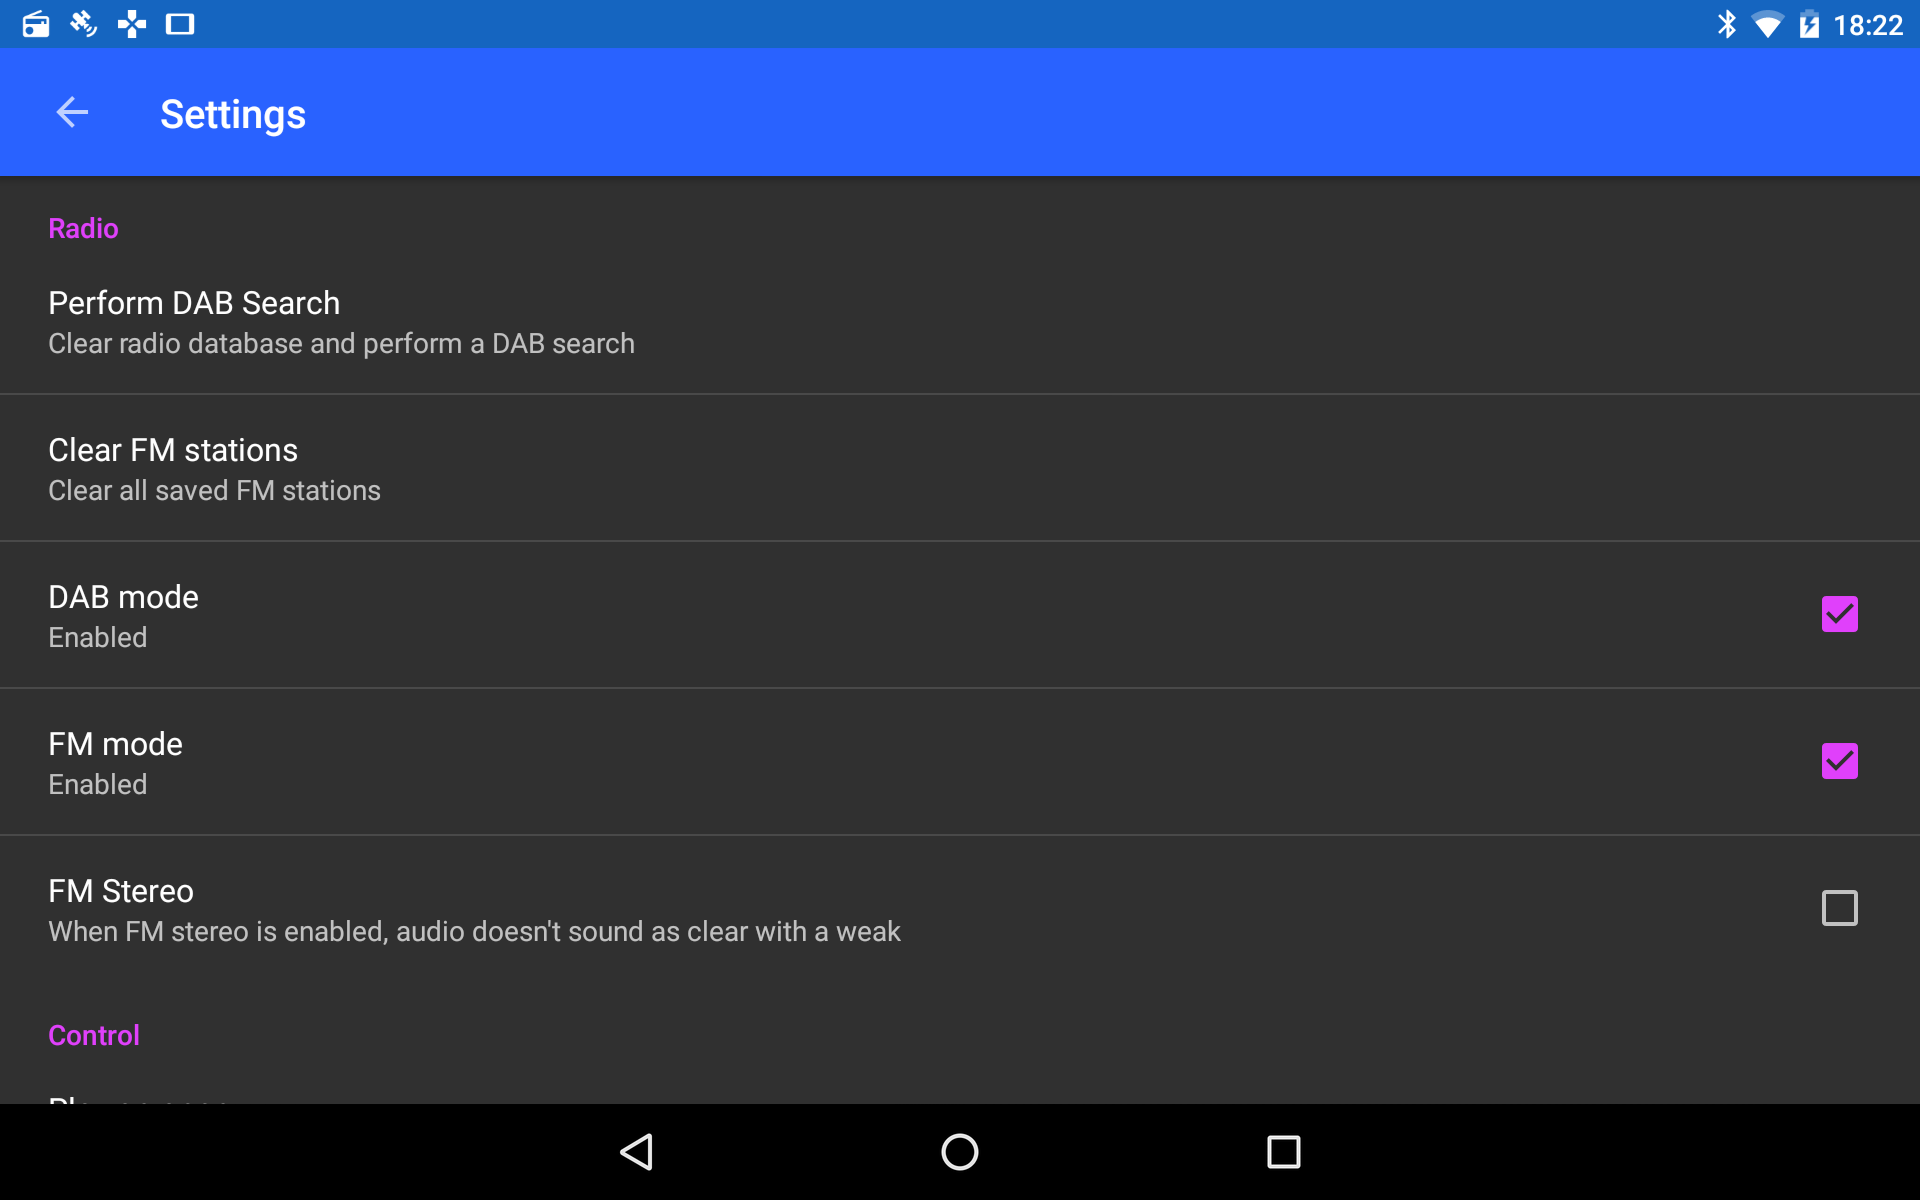Image resolution: width=1920 pixels, height=1200 pixels.
Task: Tap the DAB mode setting row
Action: [960, 615]
